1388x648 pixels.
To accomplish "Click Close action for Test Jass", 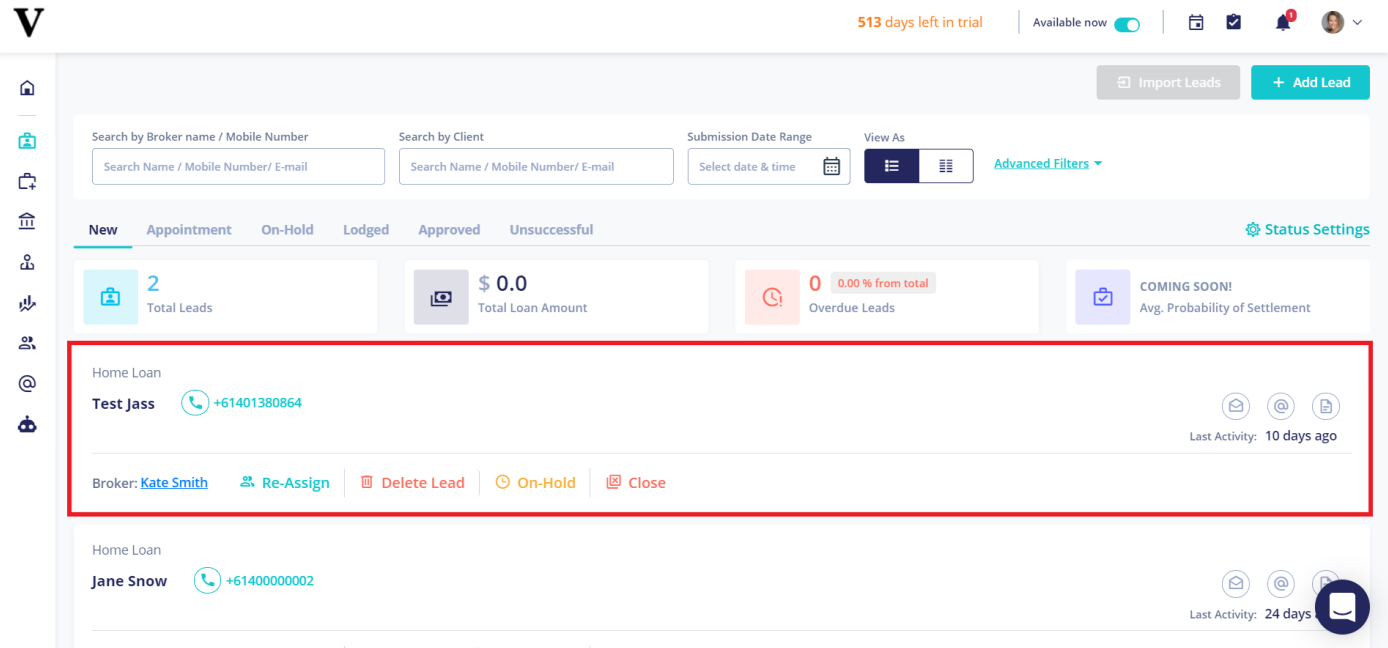I will pyautogui.click(x=636, y=482).
